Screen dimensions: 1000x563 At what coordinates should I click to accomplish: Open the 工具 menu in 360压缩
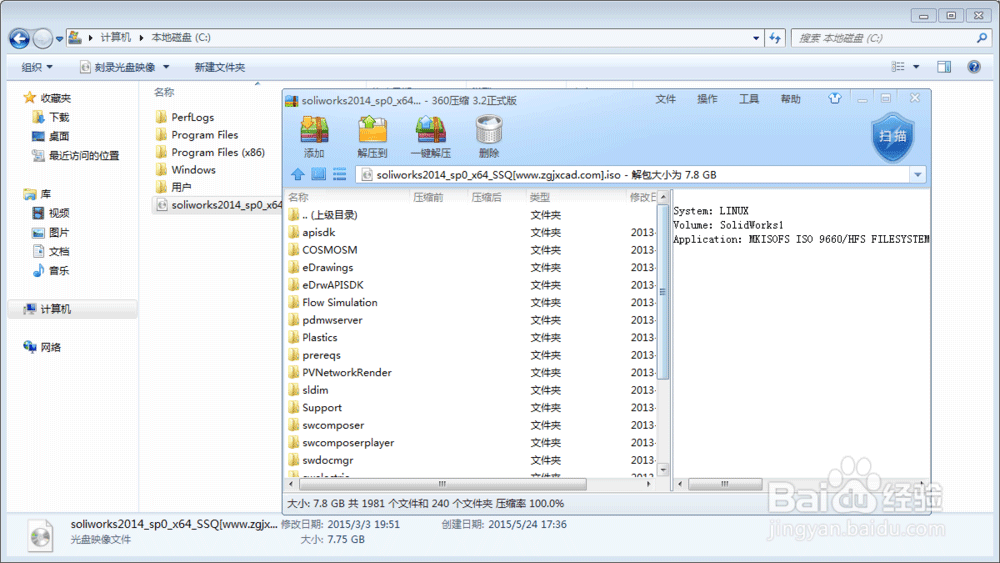click(749, 99)
